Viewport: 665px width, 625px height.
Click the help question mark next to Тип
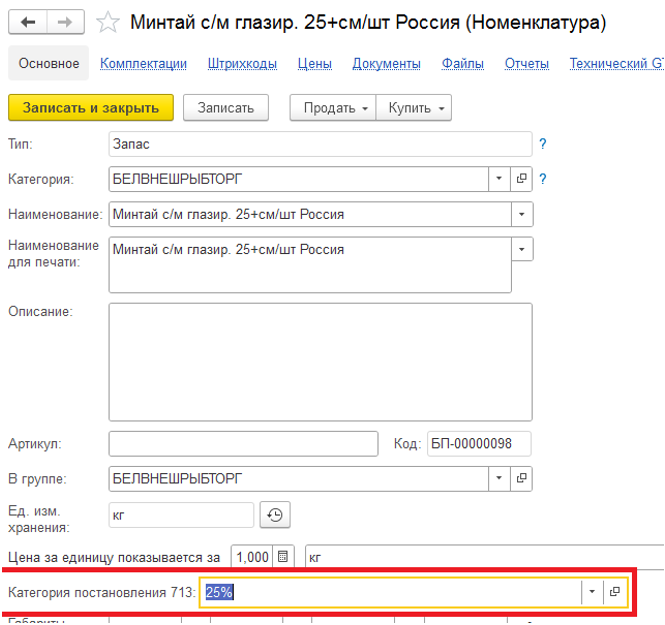[543, 144]
